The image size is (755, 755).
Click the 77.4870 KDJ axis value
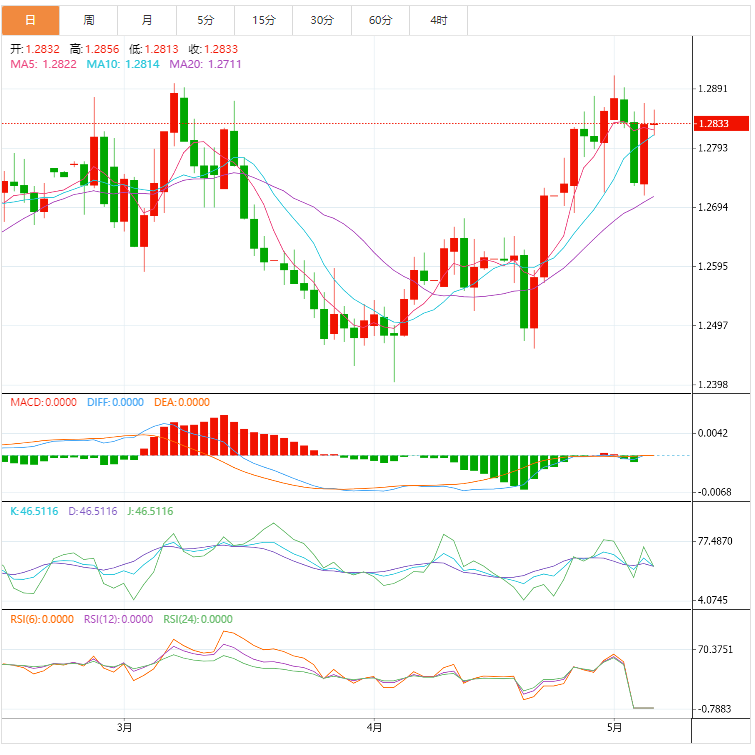(x=715, y=541)
